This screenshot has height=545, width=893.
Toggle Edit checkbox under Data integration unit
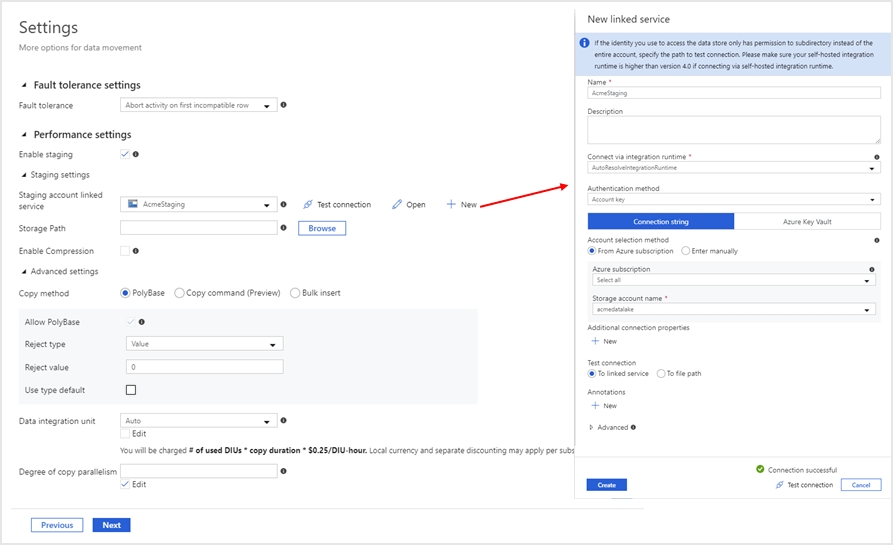(125, 433)
